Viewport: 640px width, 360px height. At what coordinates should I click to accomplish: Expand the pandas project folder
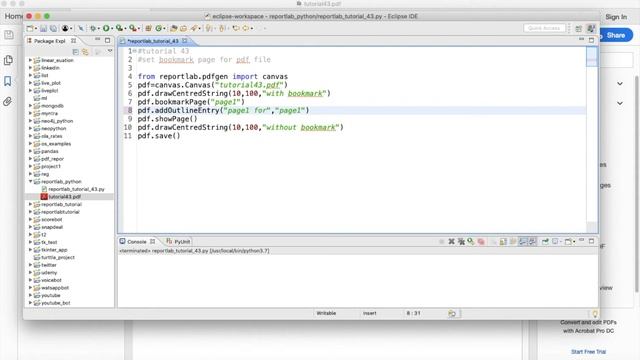pos(30,151)
